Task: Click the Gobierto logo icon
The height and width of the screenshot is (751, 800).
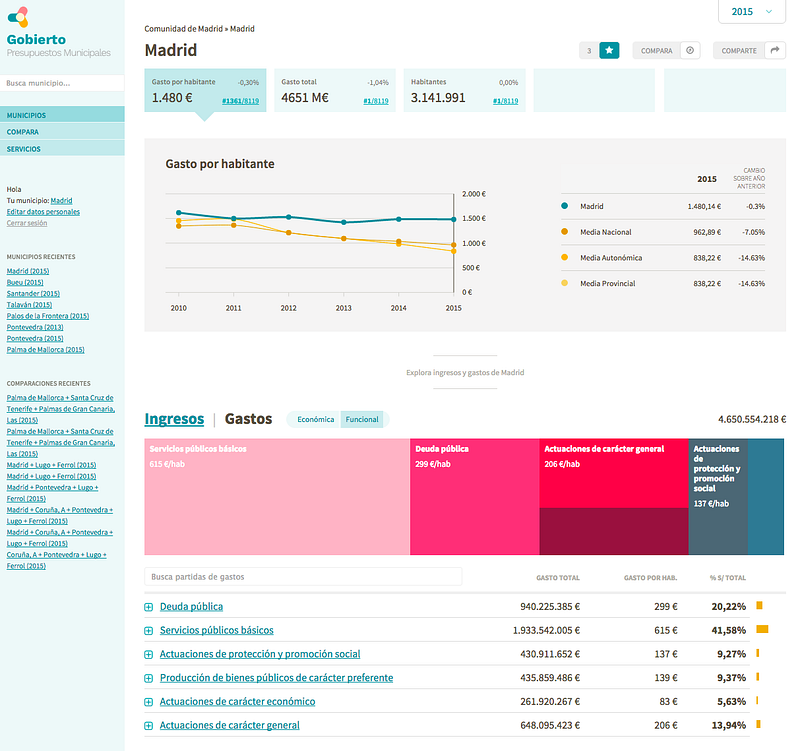Action: [18, 17]
